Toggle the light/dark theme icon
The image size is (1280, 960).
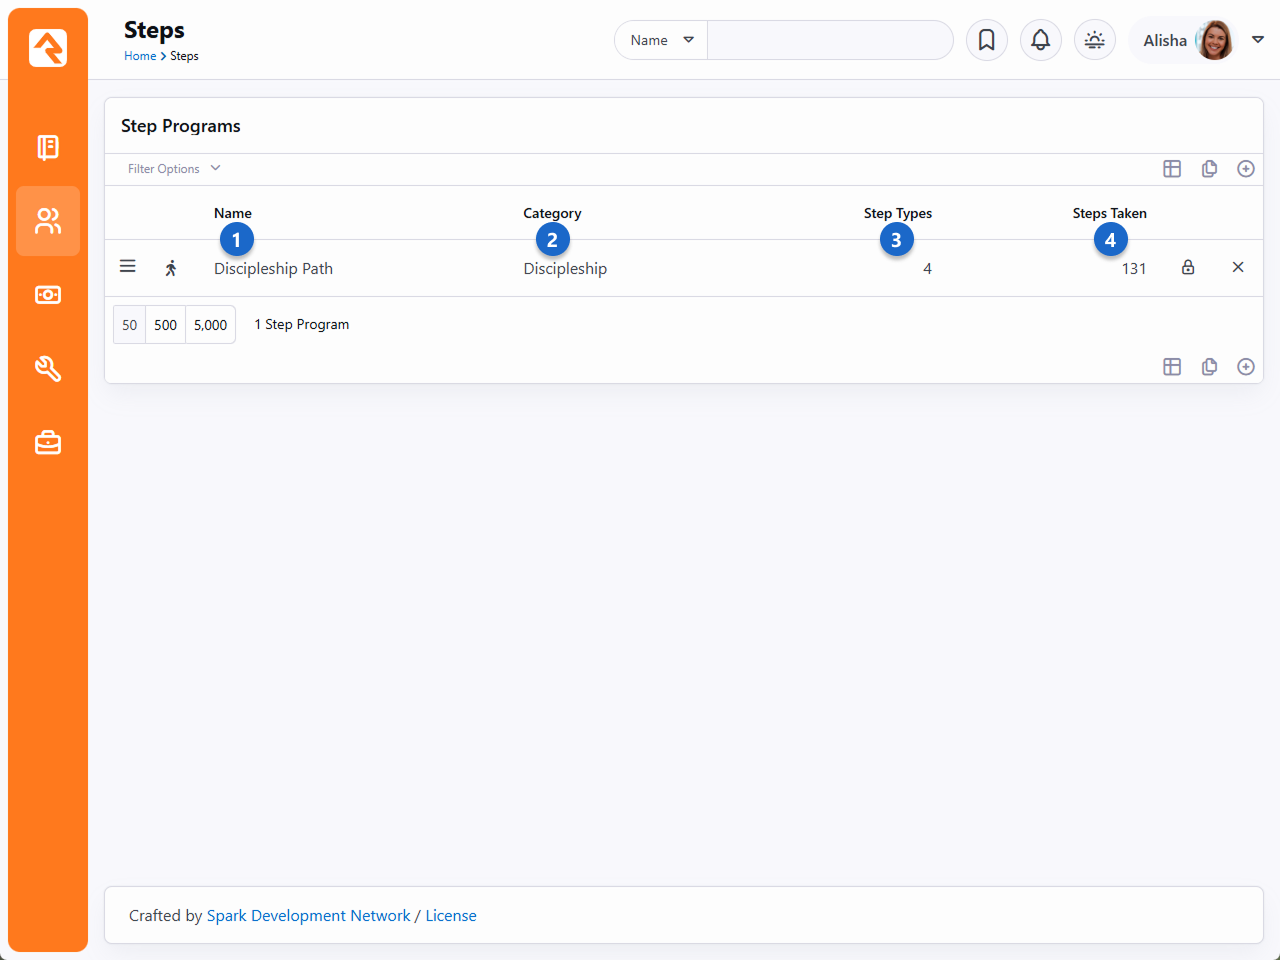(1094, 40)
